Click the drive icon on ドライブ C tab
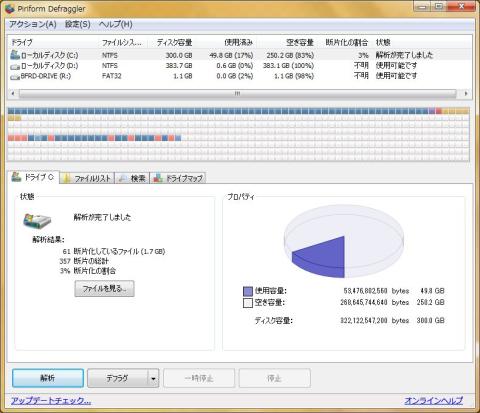The image size is (480, 413). click(16, 177)
